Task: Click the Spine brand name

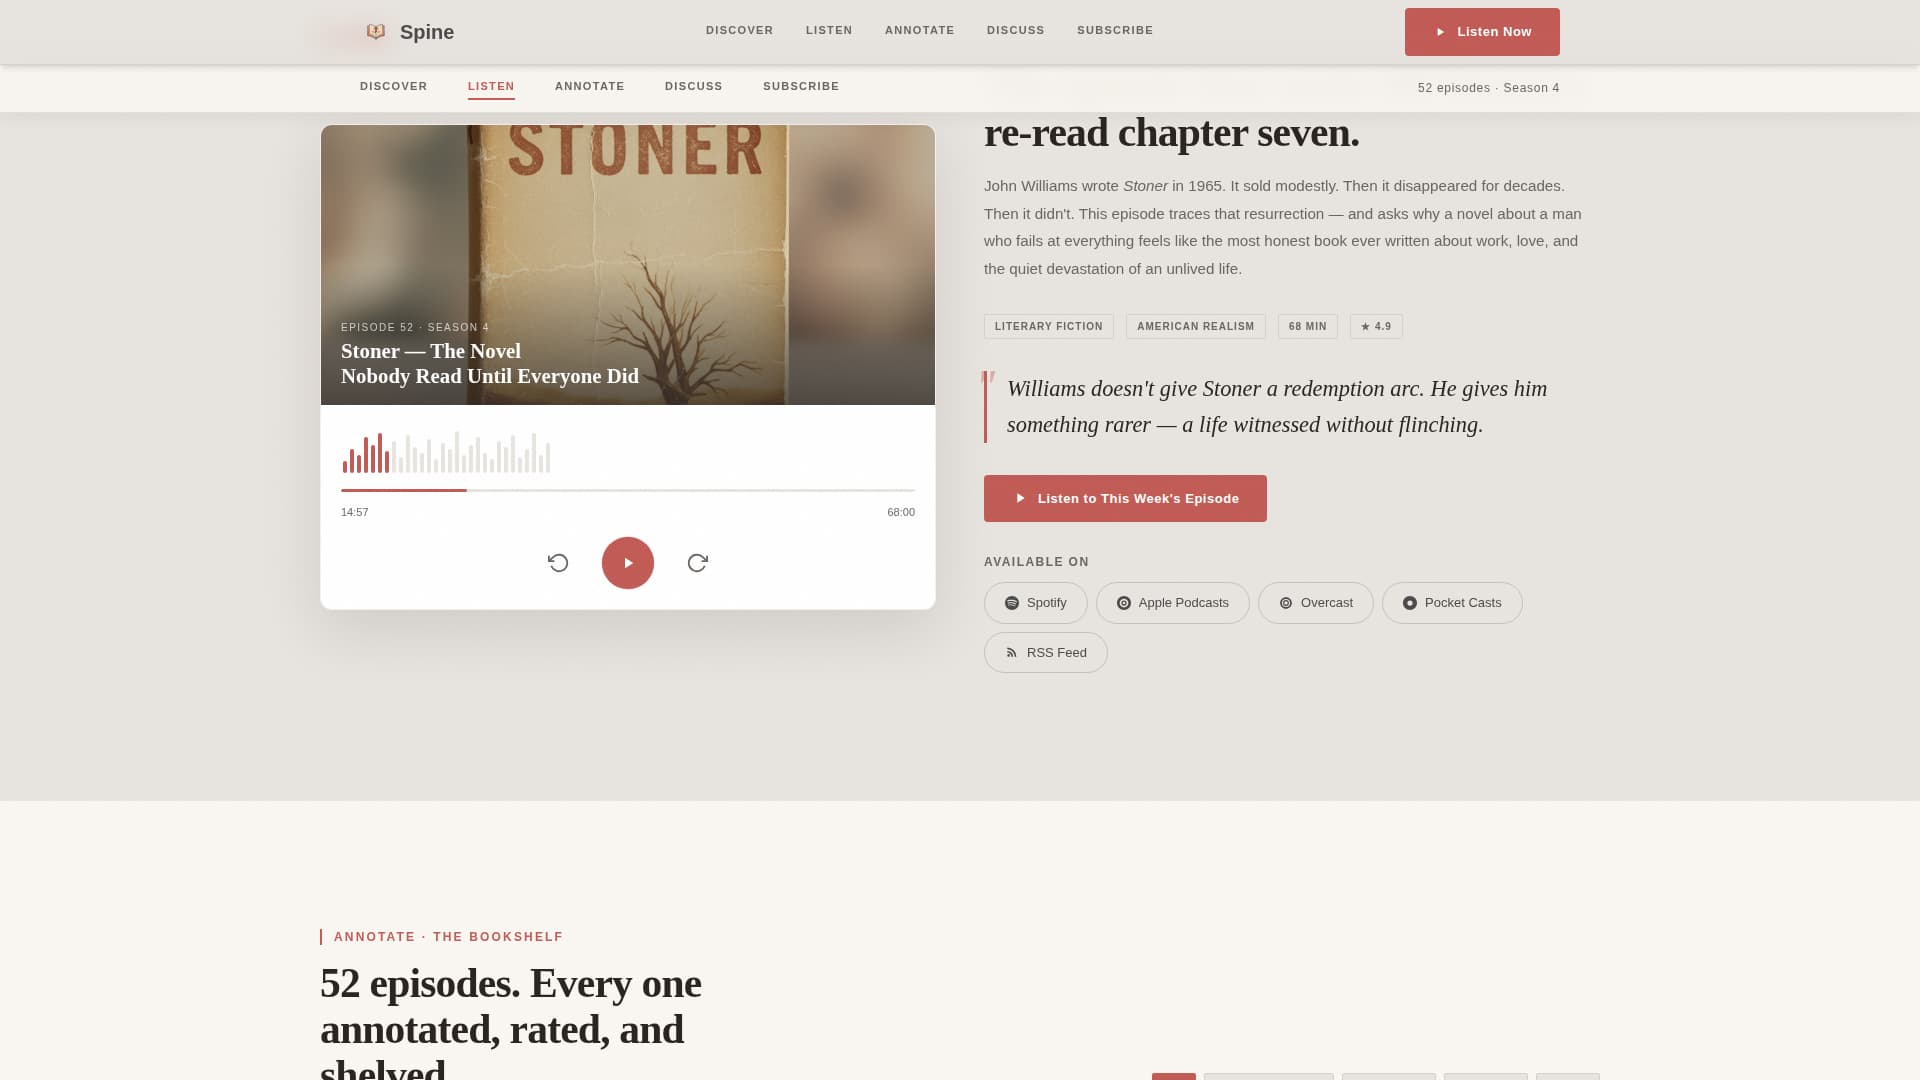Action: (x=427, y=32)
